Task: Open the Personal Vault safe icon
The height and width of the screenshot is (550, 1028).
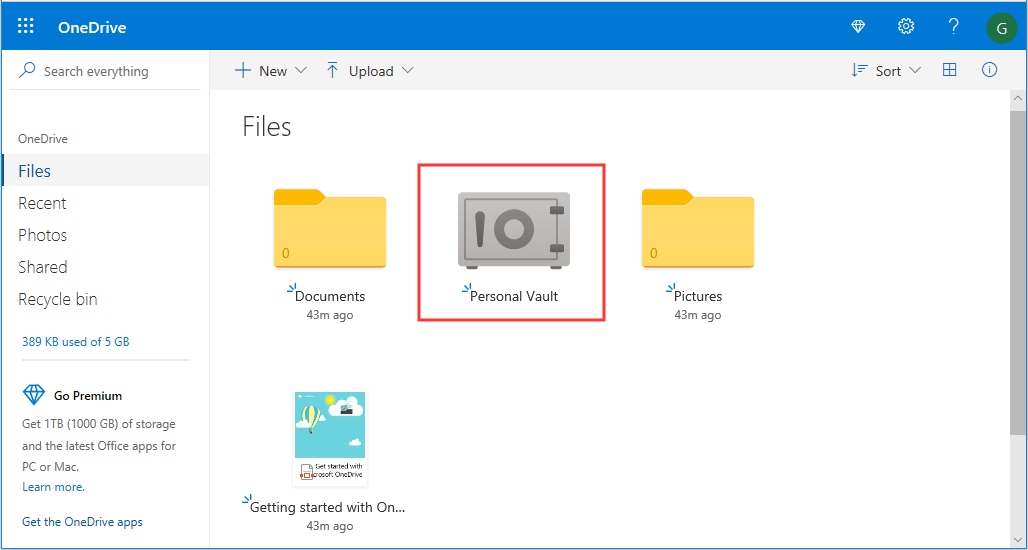Action: 513,230
